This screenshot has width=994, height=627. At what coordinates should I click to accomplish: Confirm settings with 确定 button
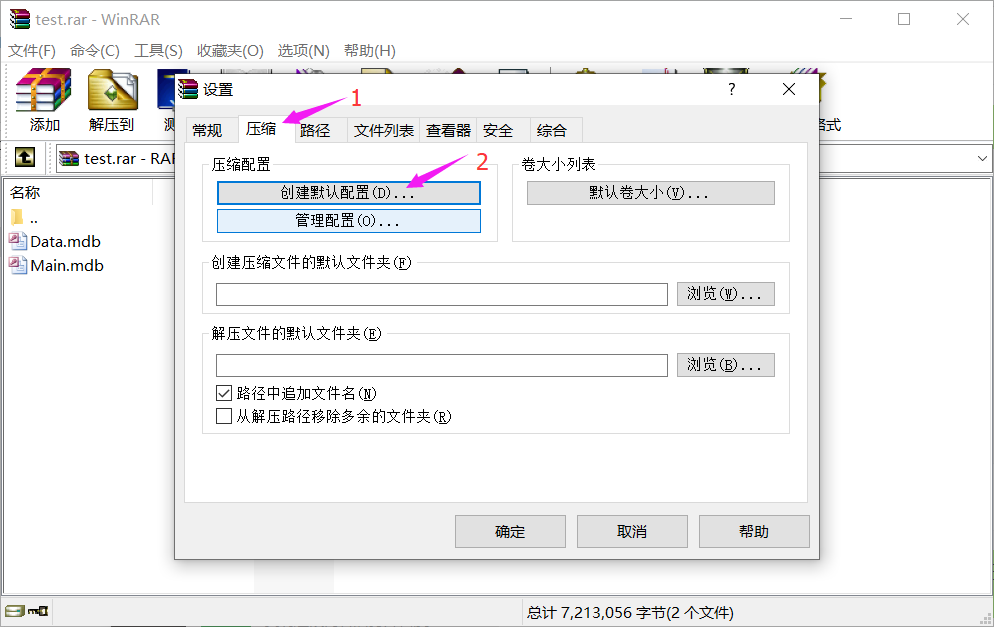pos(510,531)
